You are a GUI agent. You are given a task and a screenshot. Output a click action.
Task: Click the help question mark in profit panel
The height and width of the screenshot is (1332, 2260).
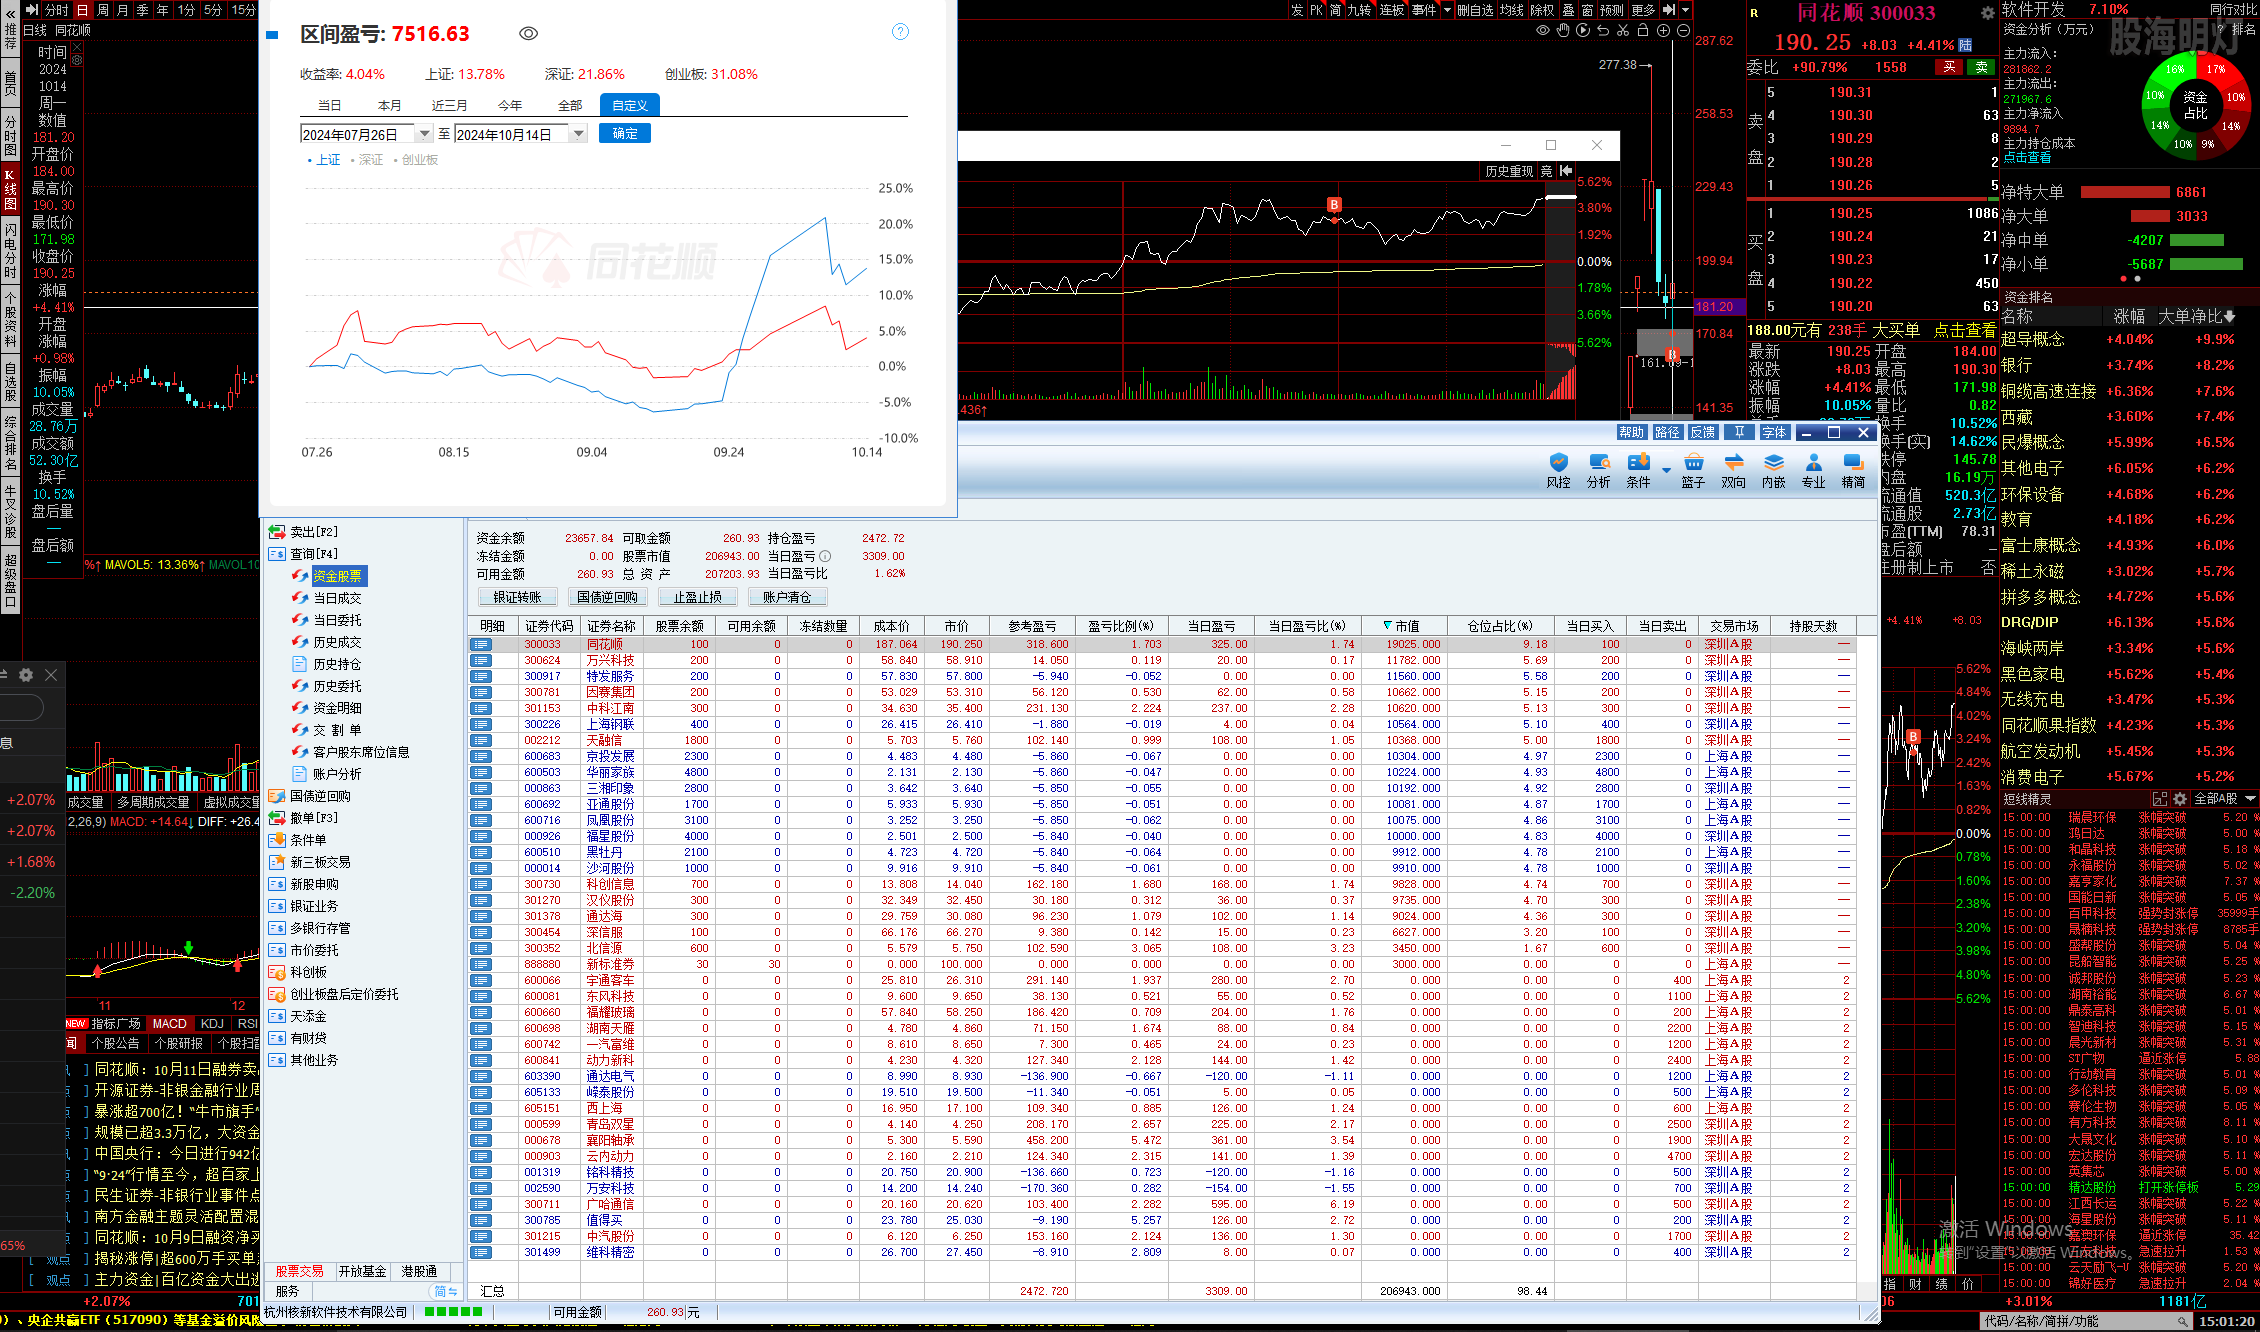[900, 32]
